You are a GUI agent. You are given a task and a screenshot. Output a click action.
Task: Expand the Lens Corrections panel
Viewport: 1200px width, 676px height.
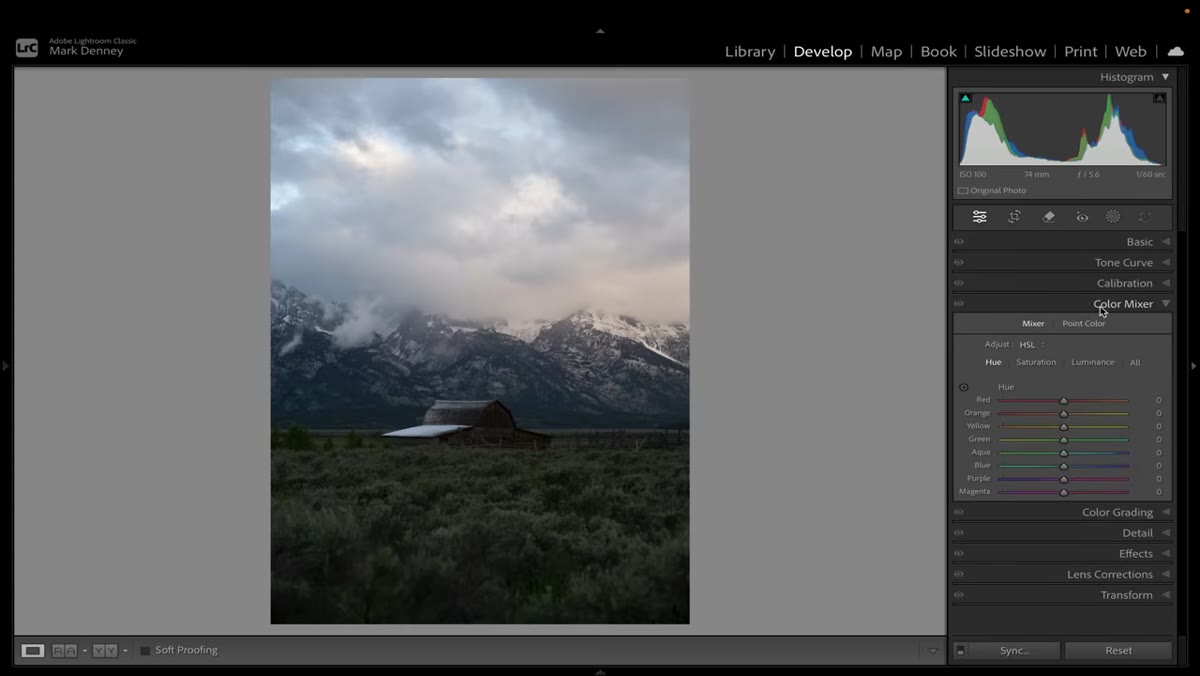1165,574
